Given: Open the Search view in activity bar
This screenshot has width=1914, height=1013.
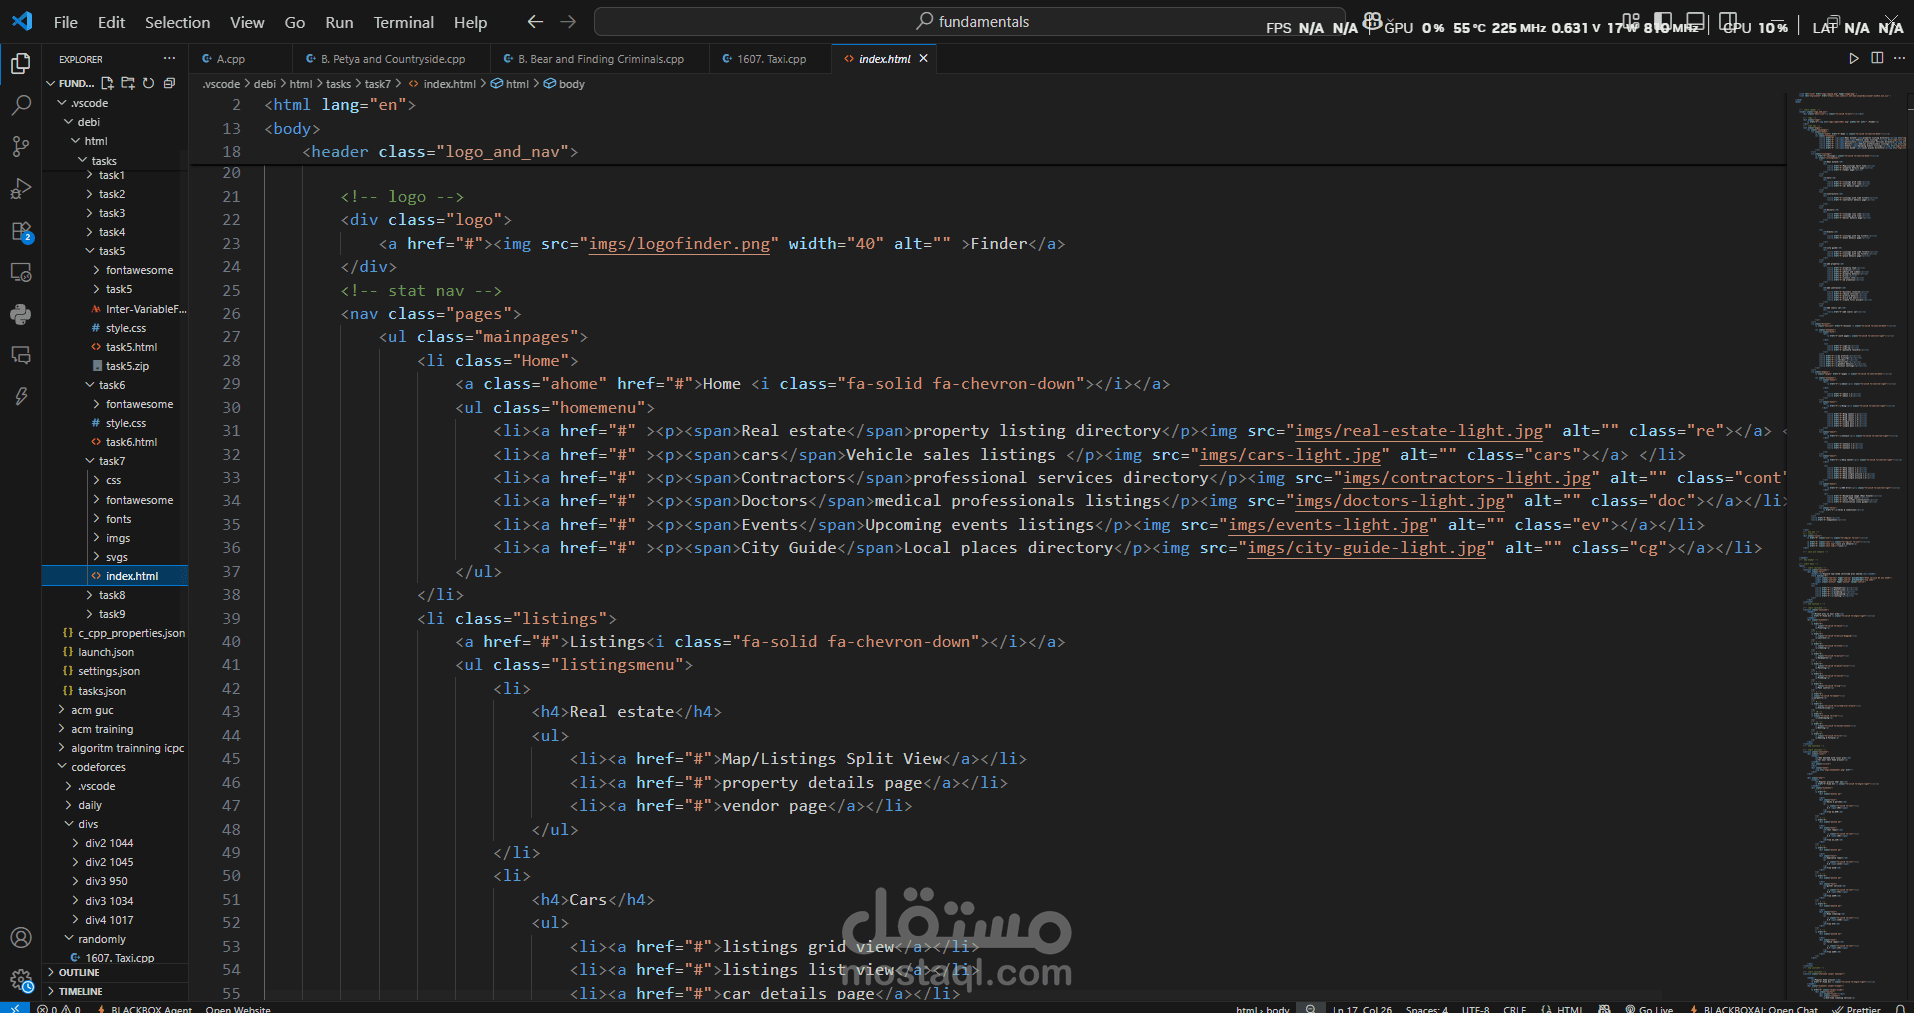Looking at the screenshot, I should [x=20, y=105].
